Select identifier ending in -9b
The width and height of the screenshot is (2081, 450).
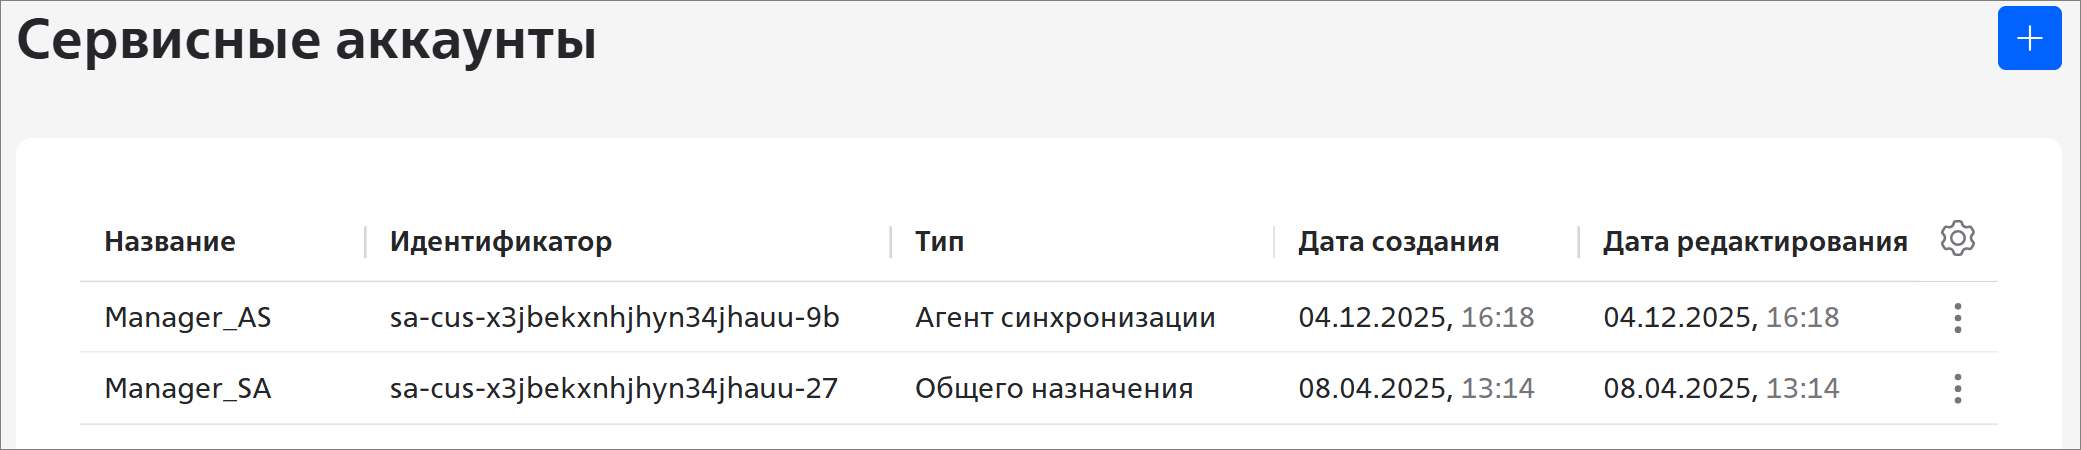click(614, 318)
